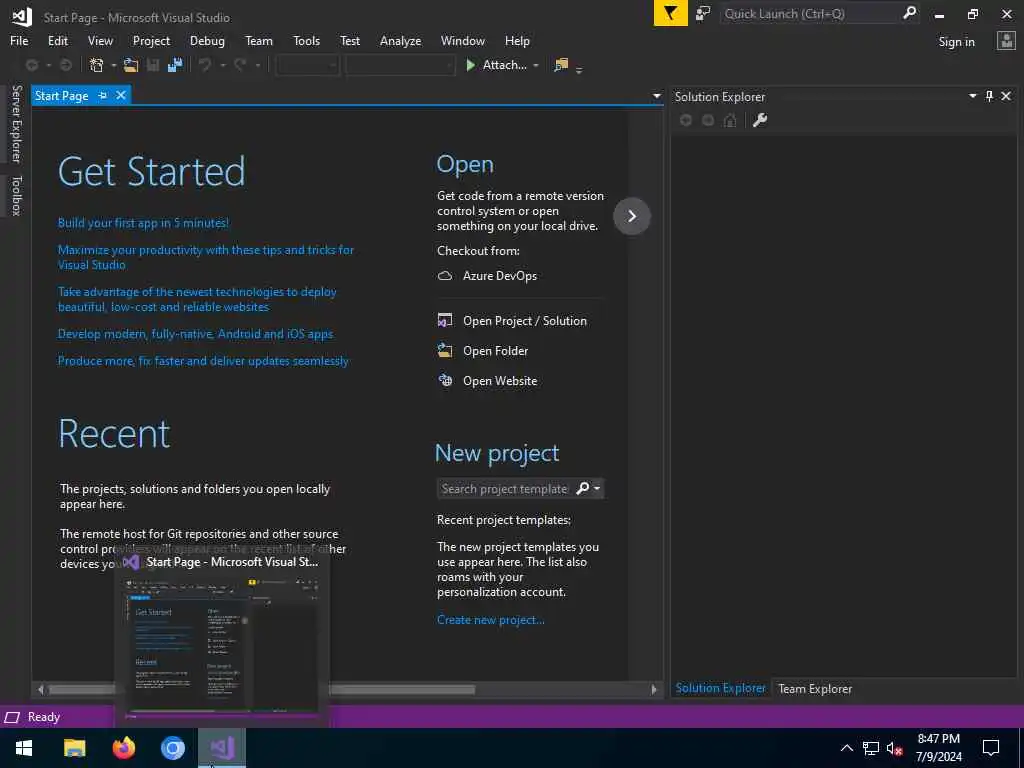The height and width of the screenshot is (768, 1024).
Task: Click the Save toolbar icon
Action: pyautogui.click(x=153, y=65)
